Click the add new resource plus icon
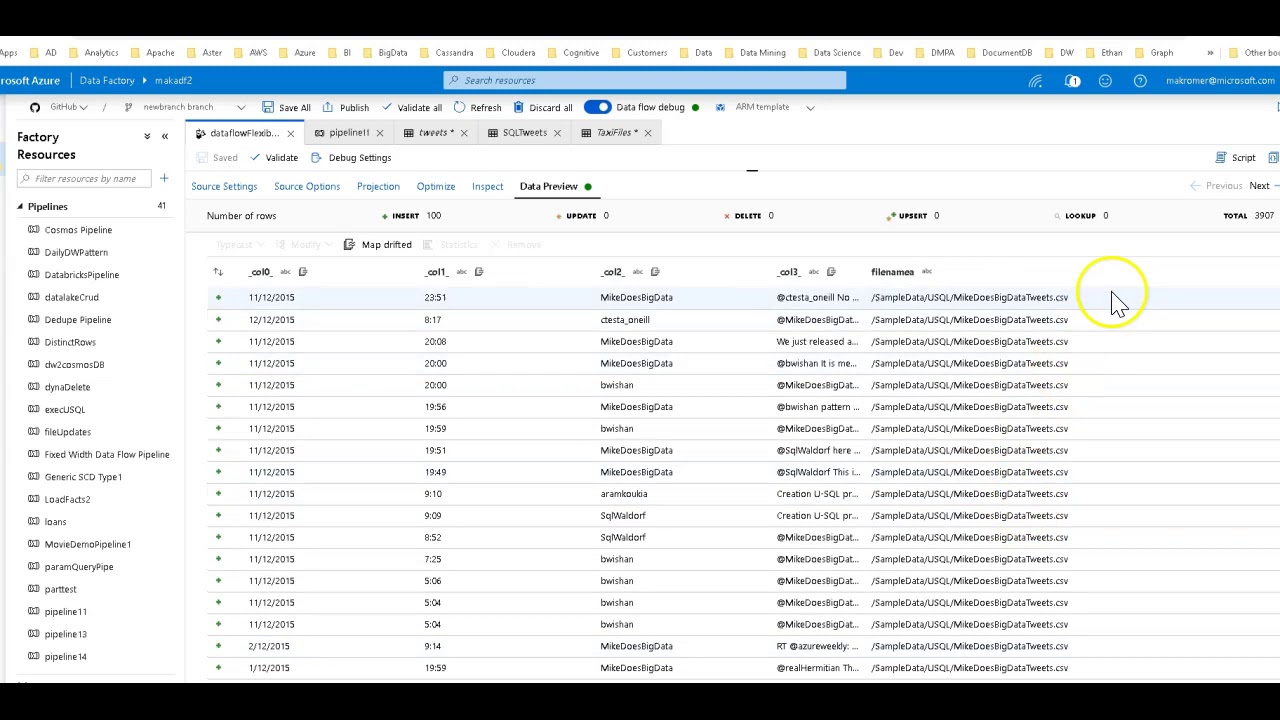Viewport: 1280px width, 720px height. point(164,178)
